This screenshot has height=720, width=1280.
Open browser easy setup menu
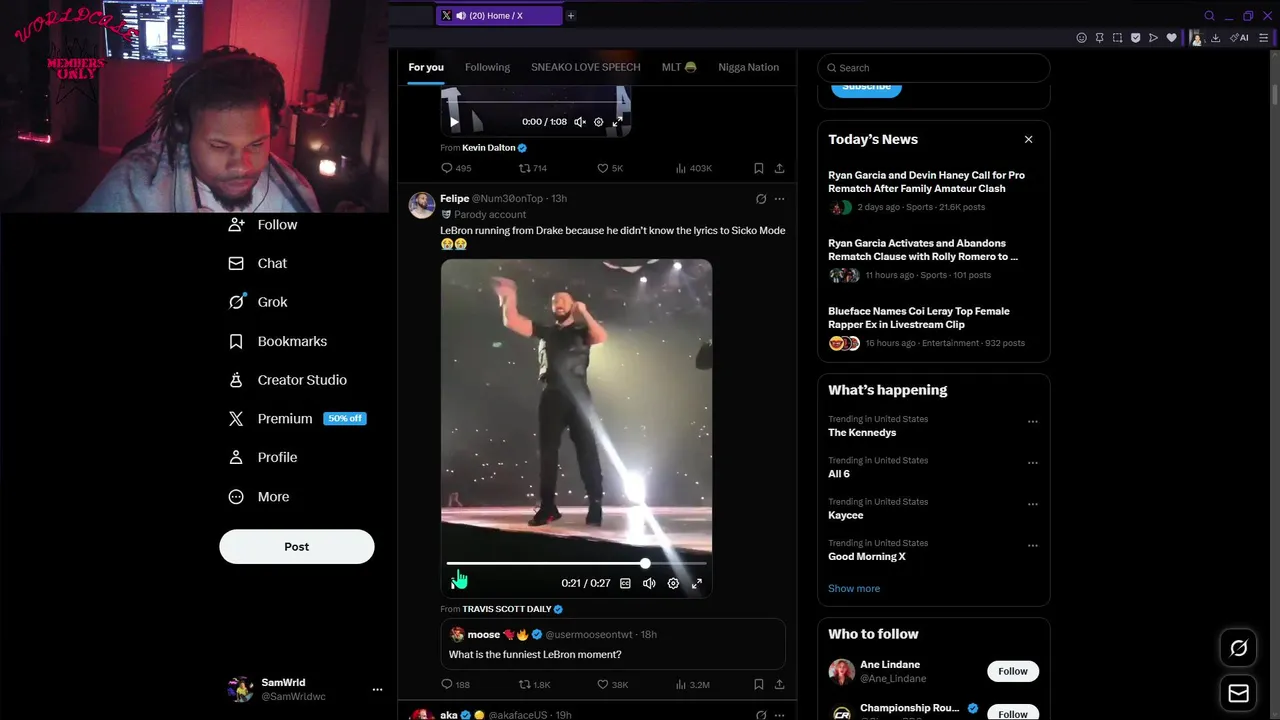click(x=1264, y=38)
